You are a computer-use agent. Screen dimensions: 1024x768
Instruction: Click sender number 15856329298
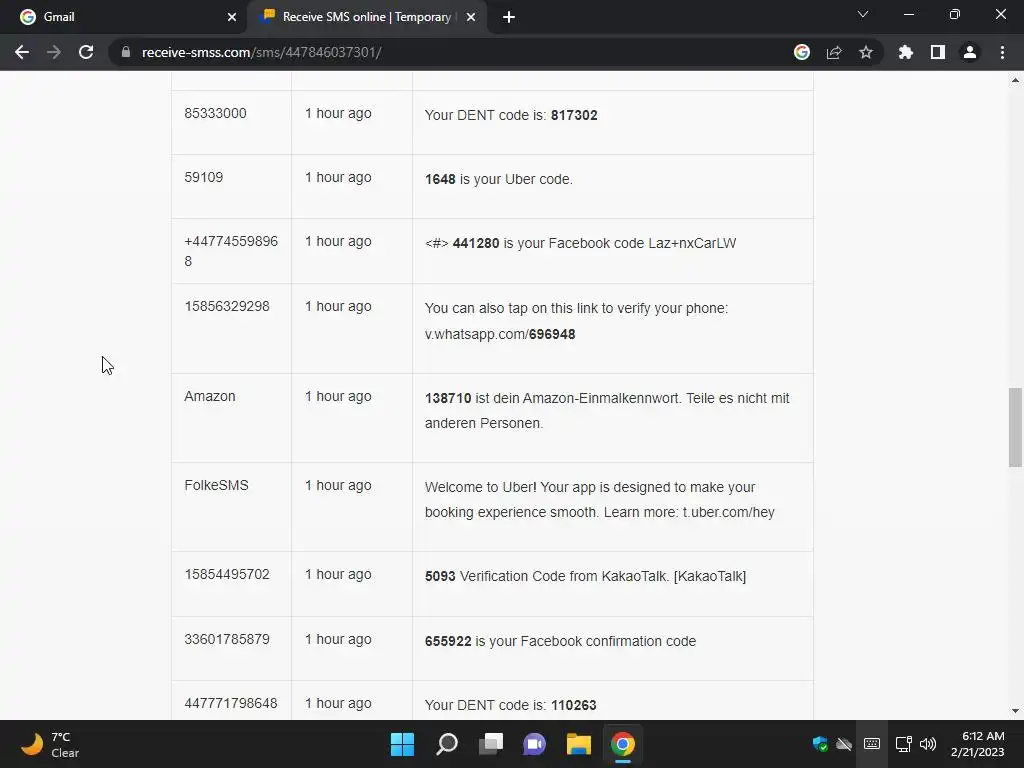point(227,306)
